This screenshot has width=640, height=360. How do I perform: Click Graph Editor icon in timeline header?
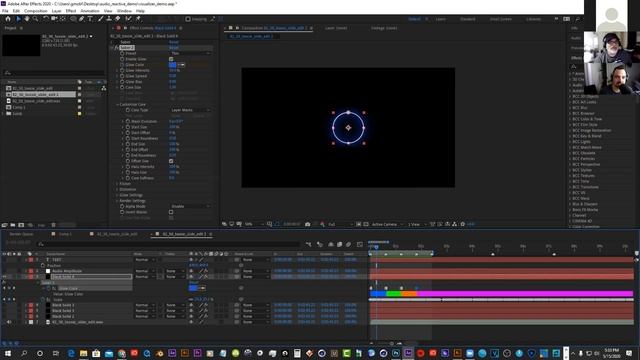coord(360,244)
